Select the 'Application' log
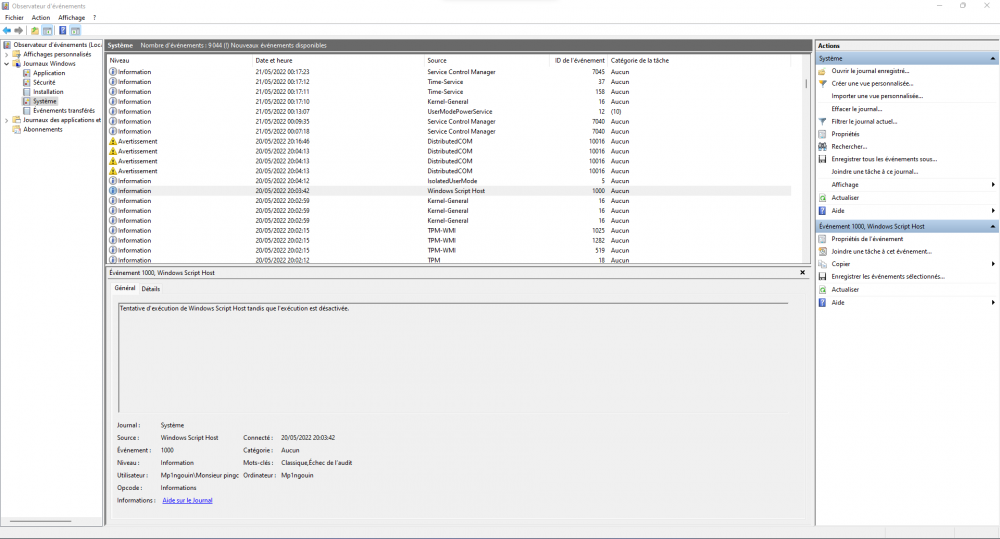The width and height of the screenshot is (1000, 539). (x=49, y=73)
